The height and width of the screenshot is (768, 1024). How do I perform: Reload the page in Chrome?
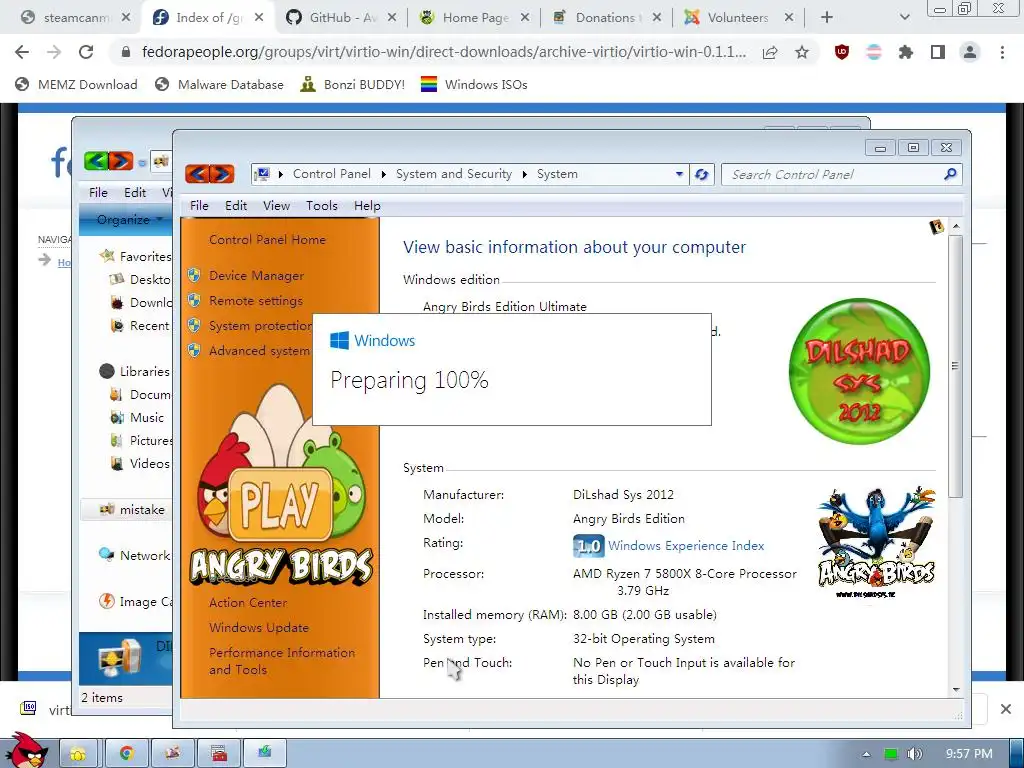pyautogui.click(x=86, y=52)
